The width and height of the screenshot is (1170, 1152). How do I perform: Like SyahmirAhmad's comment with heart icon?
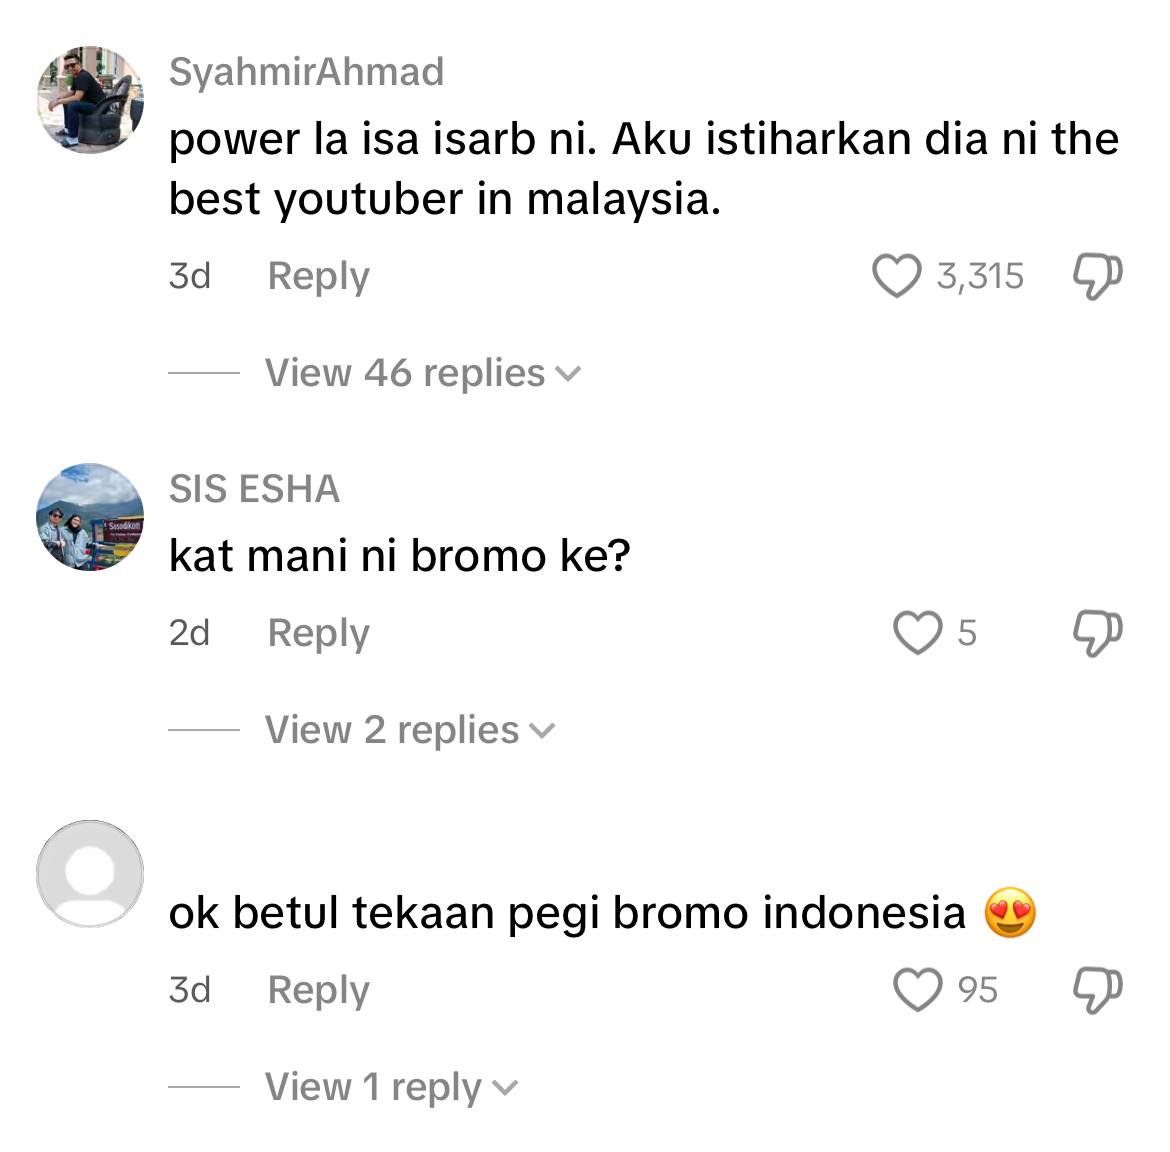tap(897, 276)
